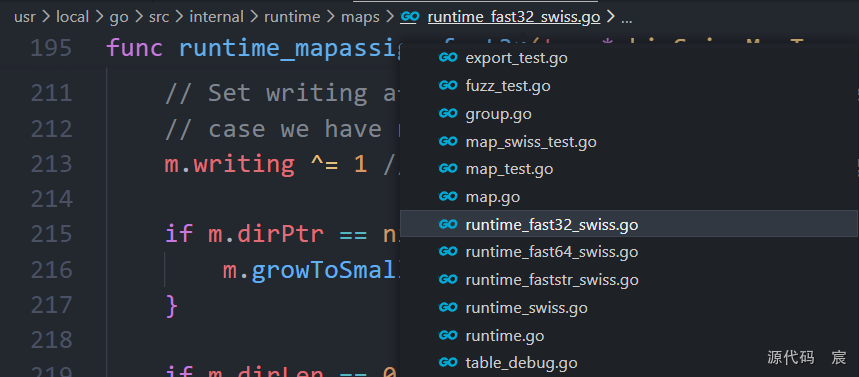The width and height of the screenshot is (859, 377).
Task: Open the runtime breadcrumb segment
Action: coord(292,17)
